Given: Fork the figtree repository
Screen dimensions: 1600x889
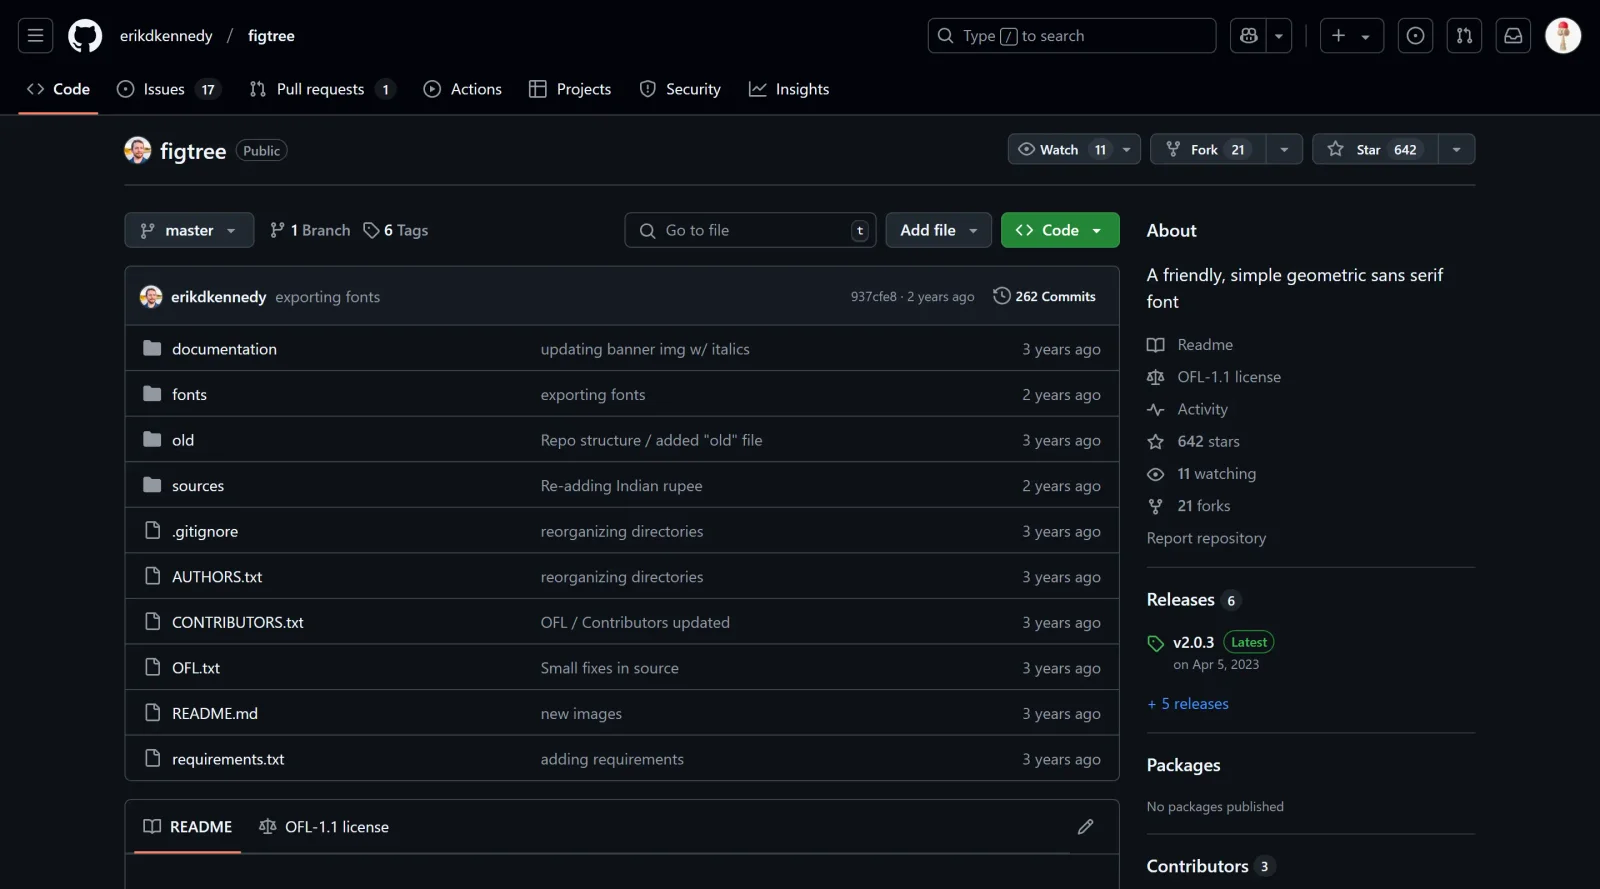Looking at the screenshot, I should [1209, 149].
